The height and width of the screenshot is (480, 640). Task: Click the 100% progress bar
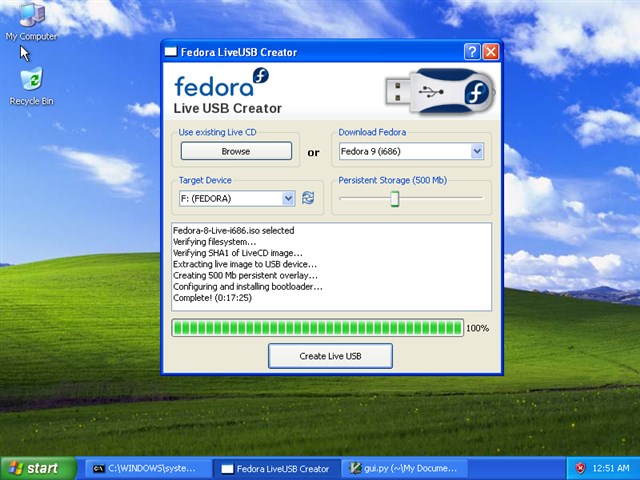318,328
